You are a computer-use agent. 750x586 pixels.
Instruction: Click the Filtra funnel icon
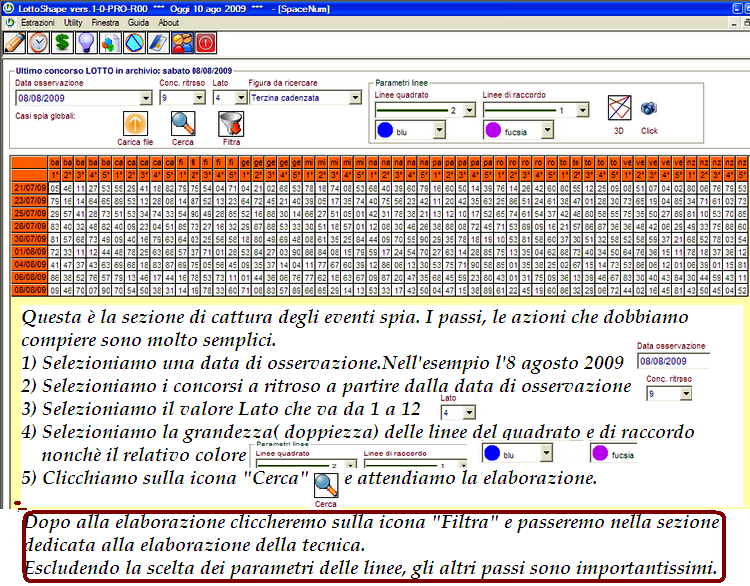pyautogui.click(x=231, y=124)
